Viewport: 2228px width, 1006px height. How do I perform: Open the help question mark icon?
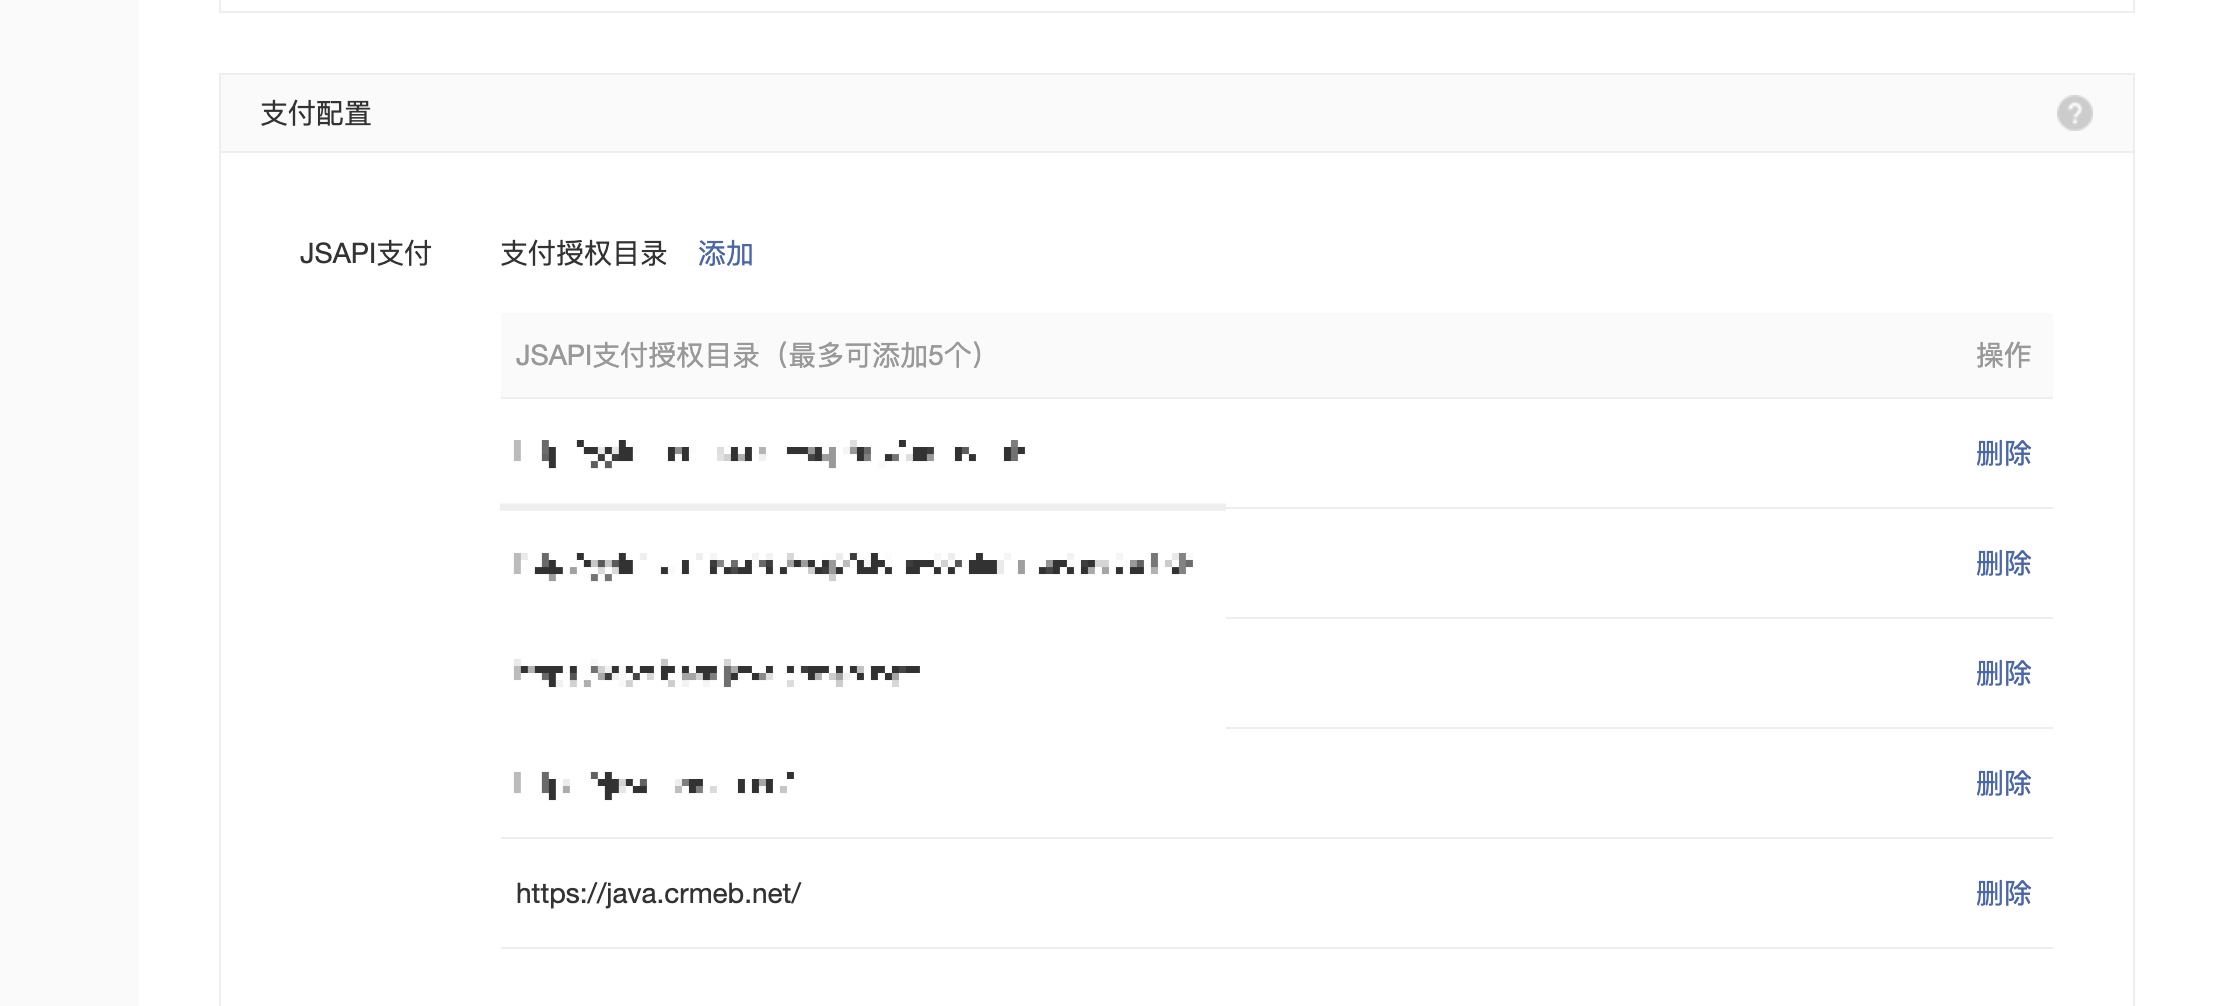(x=2074, y=113)
